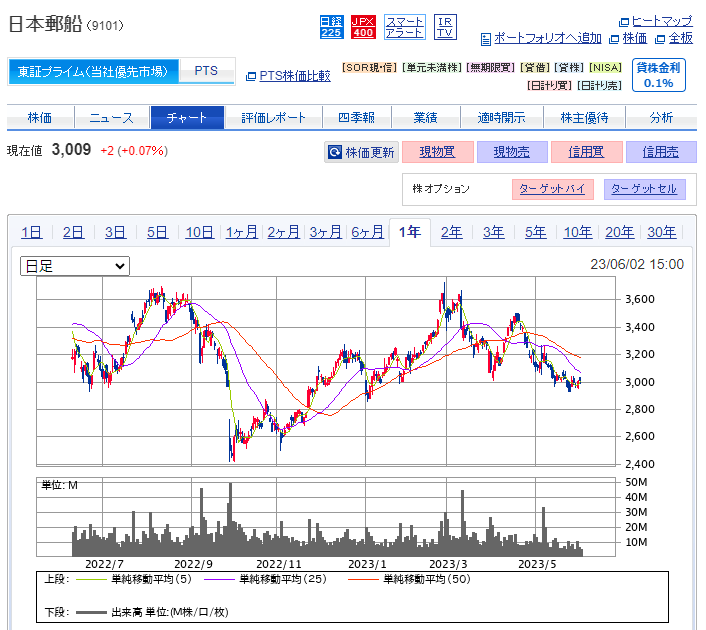Viewport: 706px width, 630px height.
Task: Click the 貸株金利 0.1% box
Action: 658,75
